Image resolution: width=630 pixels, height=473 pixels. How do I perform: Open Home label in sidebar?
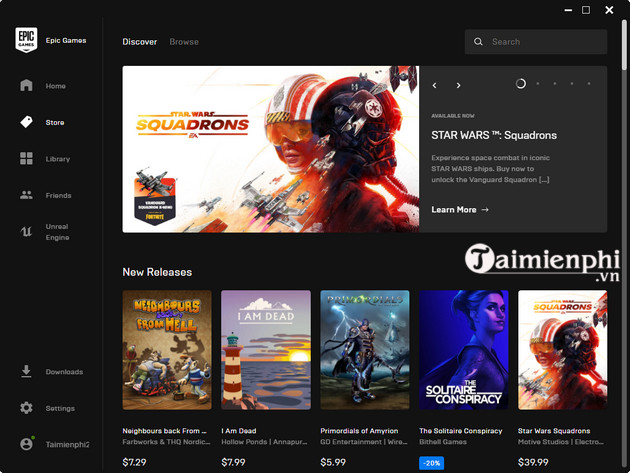pyautogui.click(x=55, y=86)
